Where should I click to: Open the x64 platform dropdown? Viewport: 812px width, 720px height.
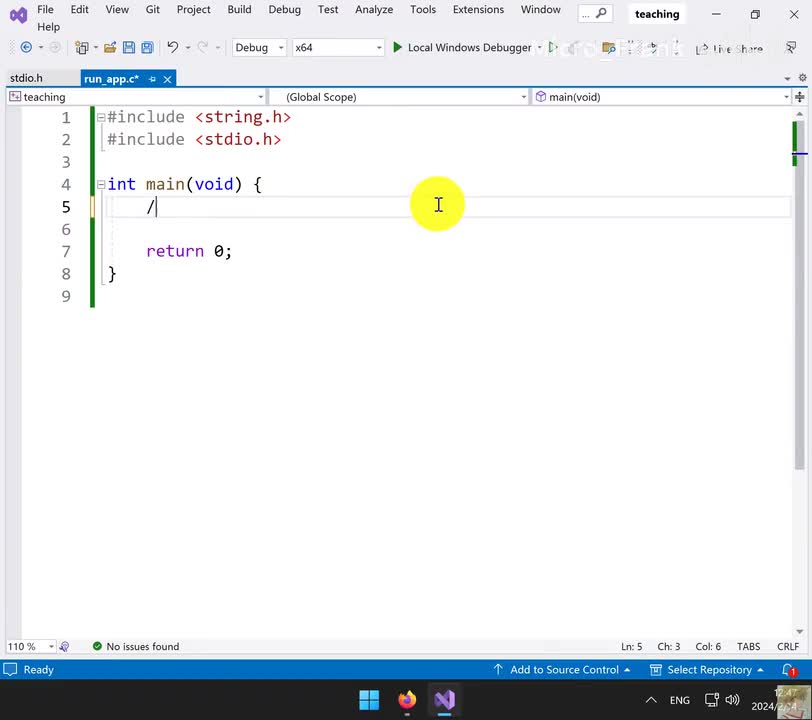338,48
